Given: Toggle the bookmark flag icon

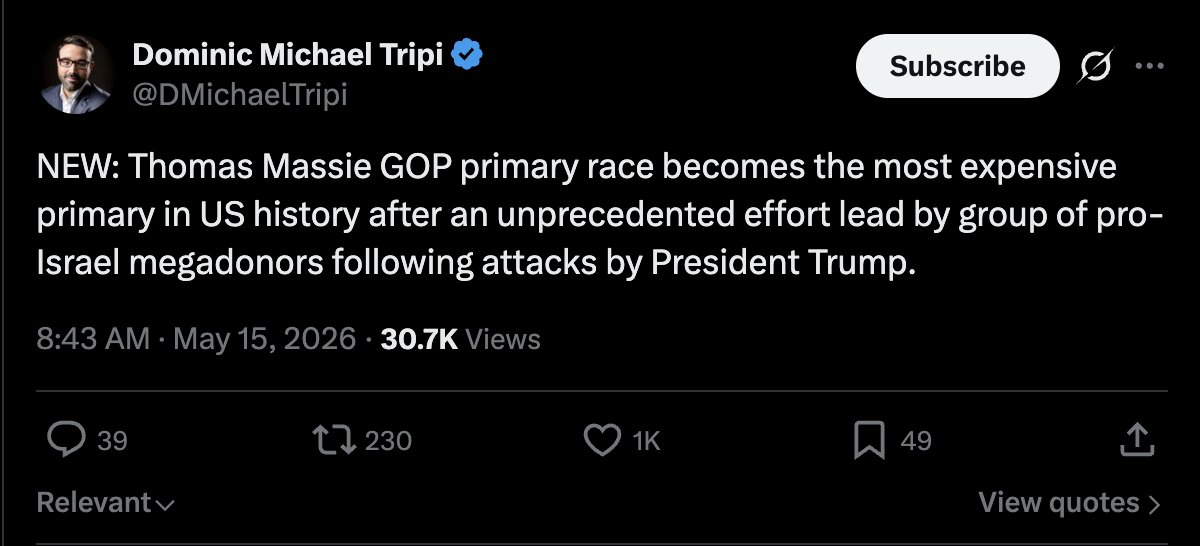Looking at the screenshot, I should pyautogui.click(x=868, y=440).
